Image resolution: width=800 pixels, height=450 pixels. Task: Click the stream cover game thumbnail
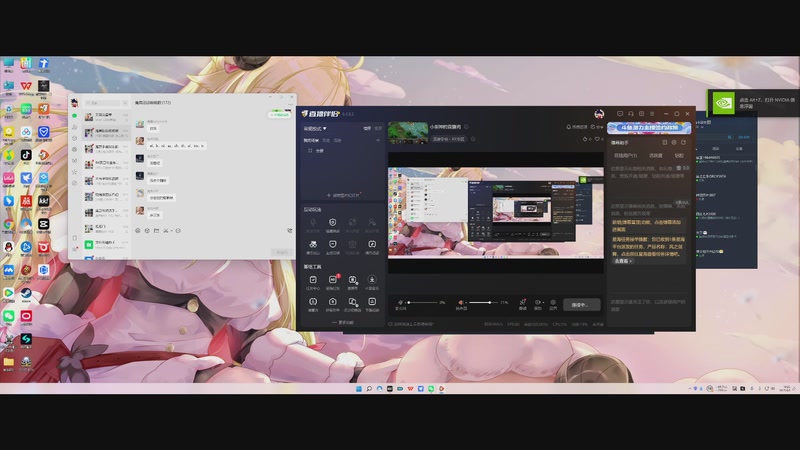tap(408, 133)
